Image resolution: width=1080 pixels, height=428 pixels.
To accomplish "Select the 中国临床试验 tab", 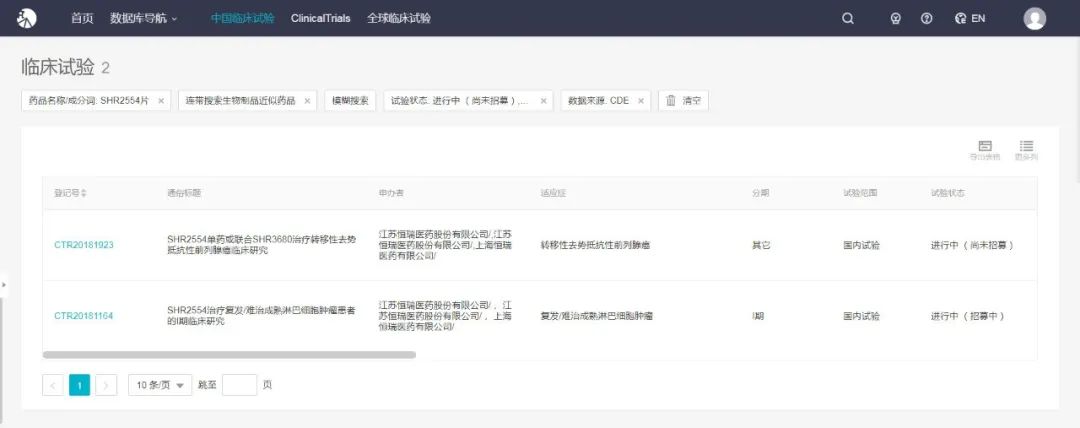I will [x=242, y=19].
